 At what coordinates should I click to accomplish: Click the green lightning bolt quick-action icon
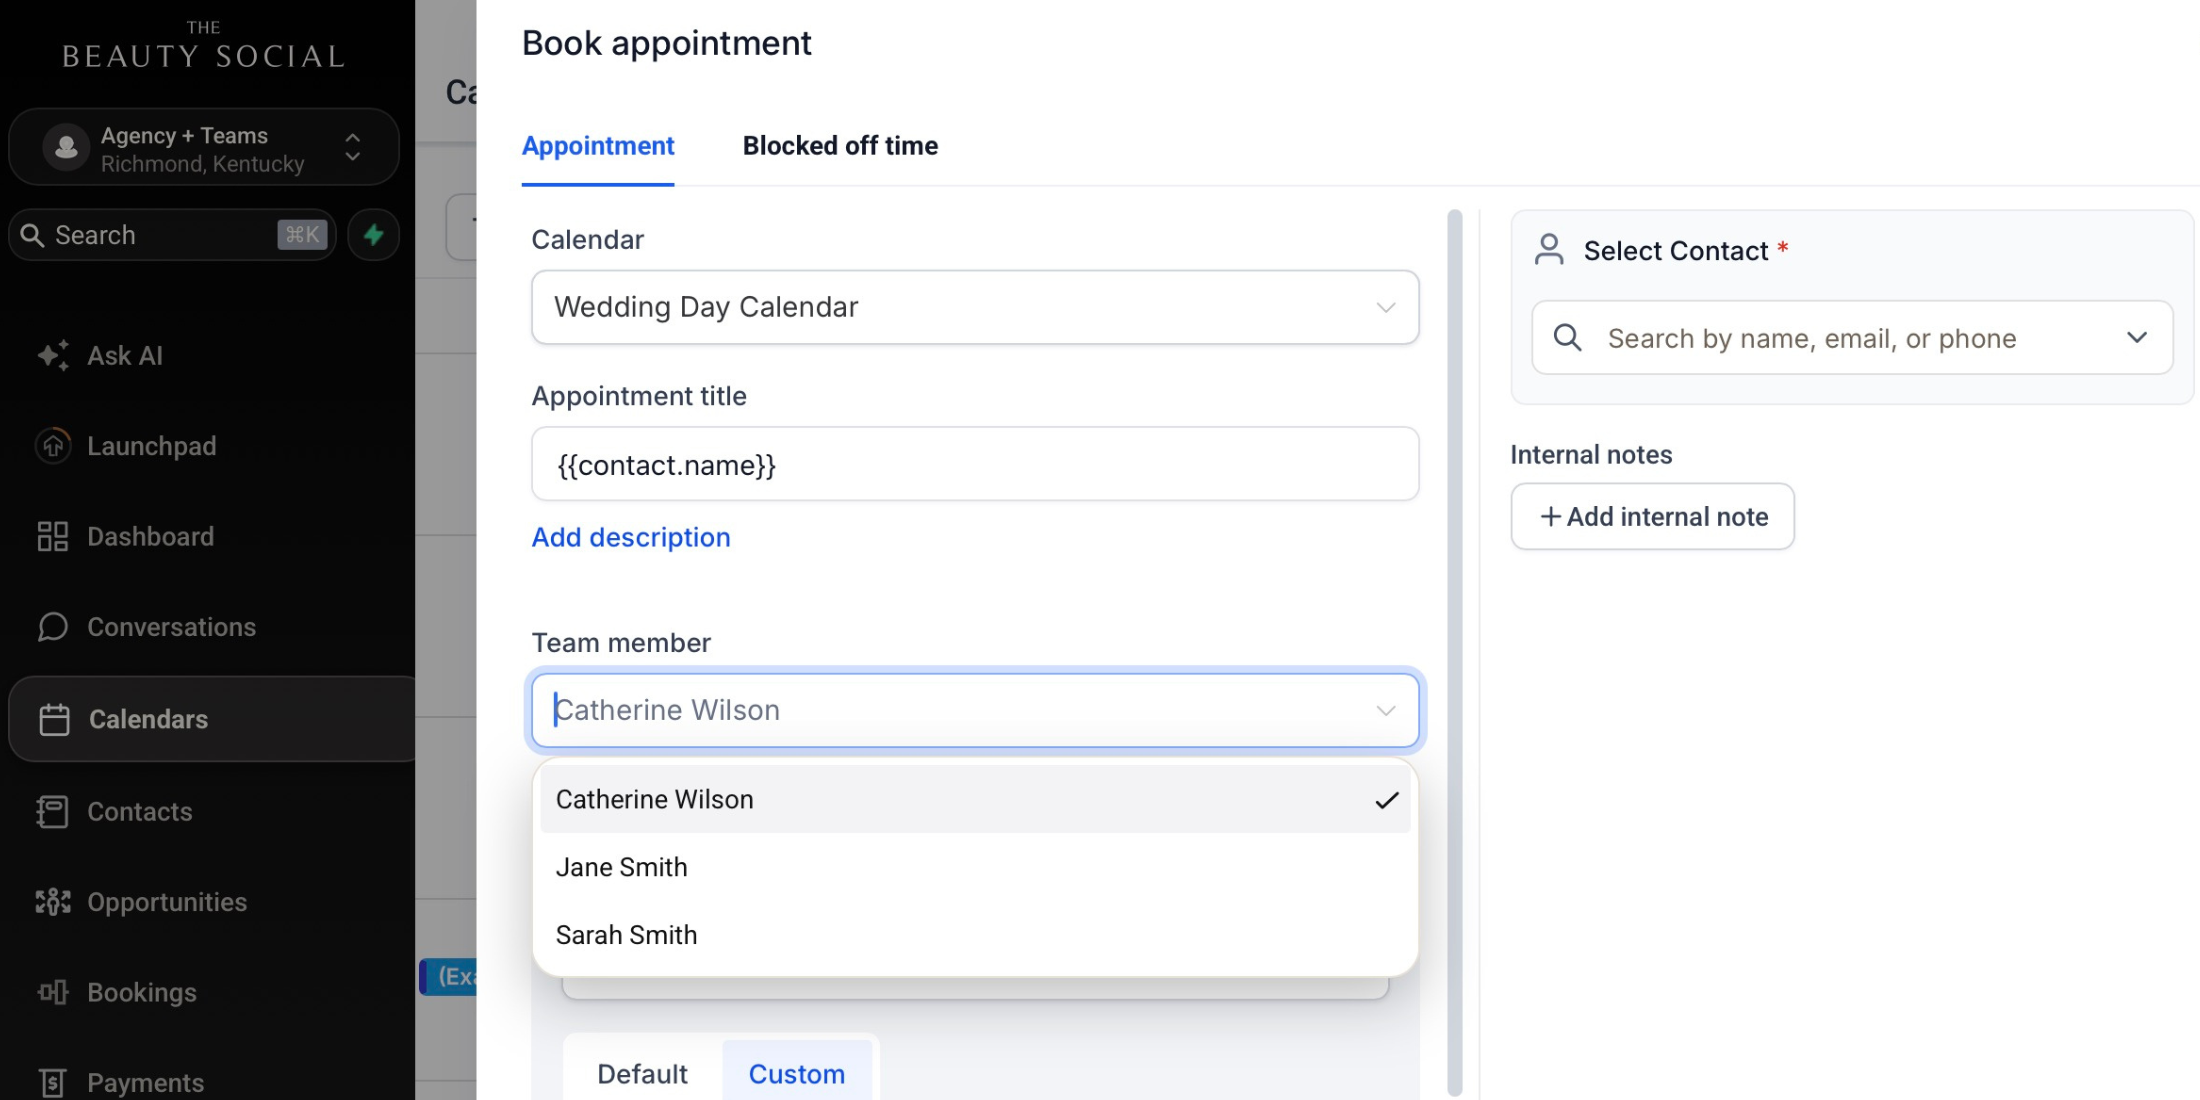(x=374, y=235)
